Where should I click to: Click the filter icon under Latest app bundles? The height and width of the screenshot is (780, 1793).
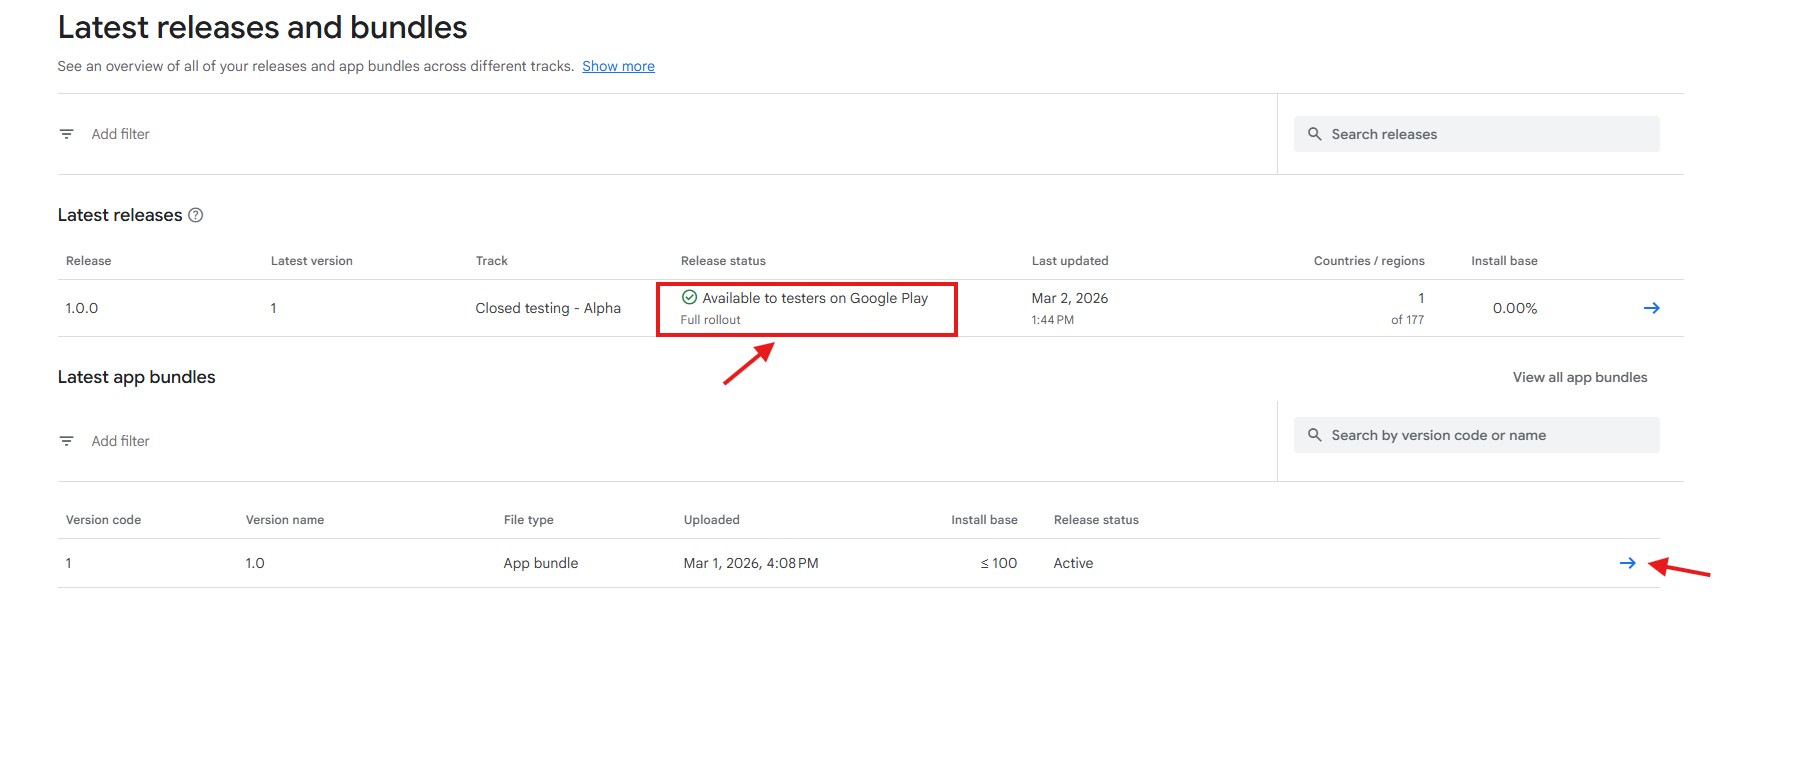point(67,441)
